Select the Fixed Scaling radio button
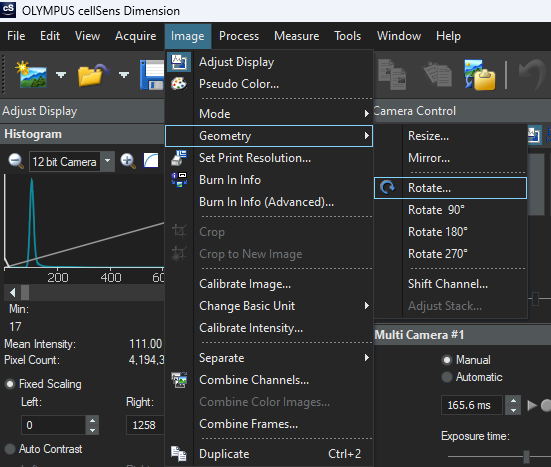Screen dimensions: 551x467 (10, 384)
